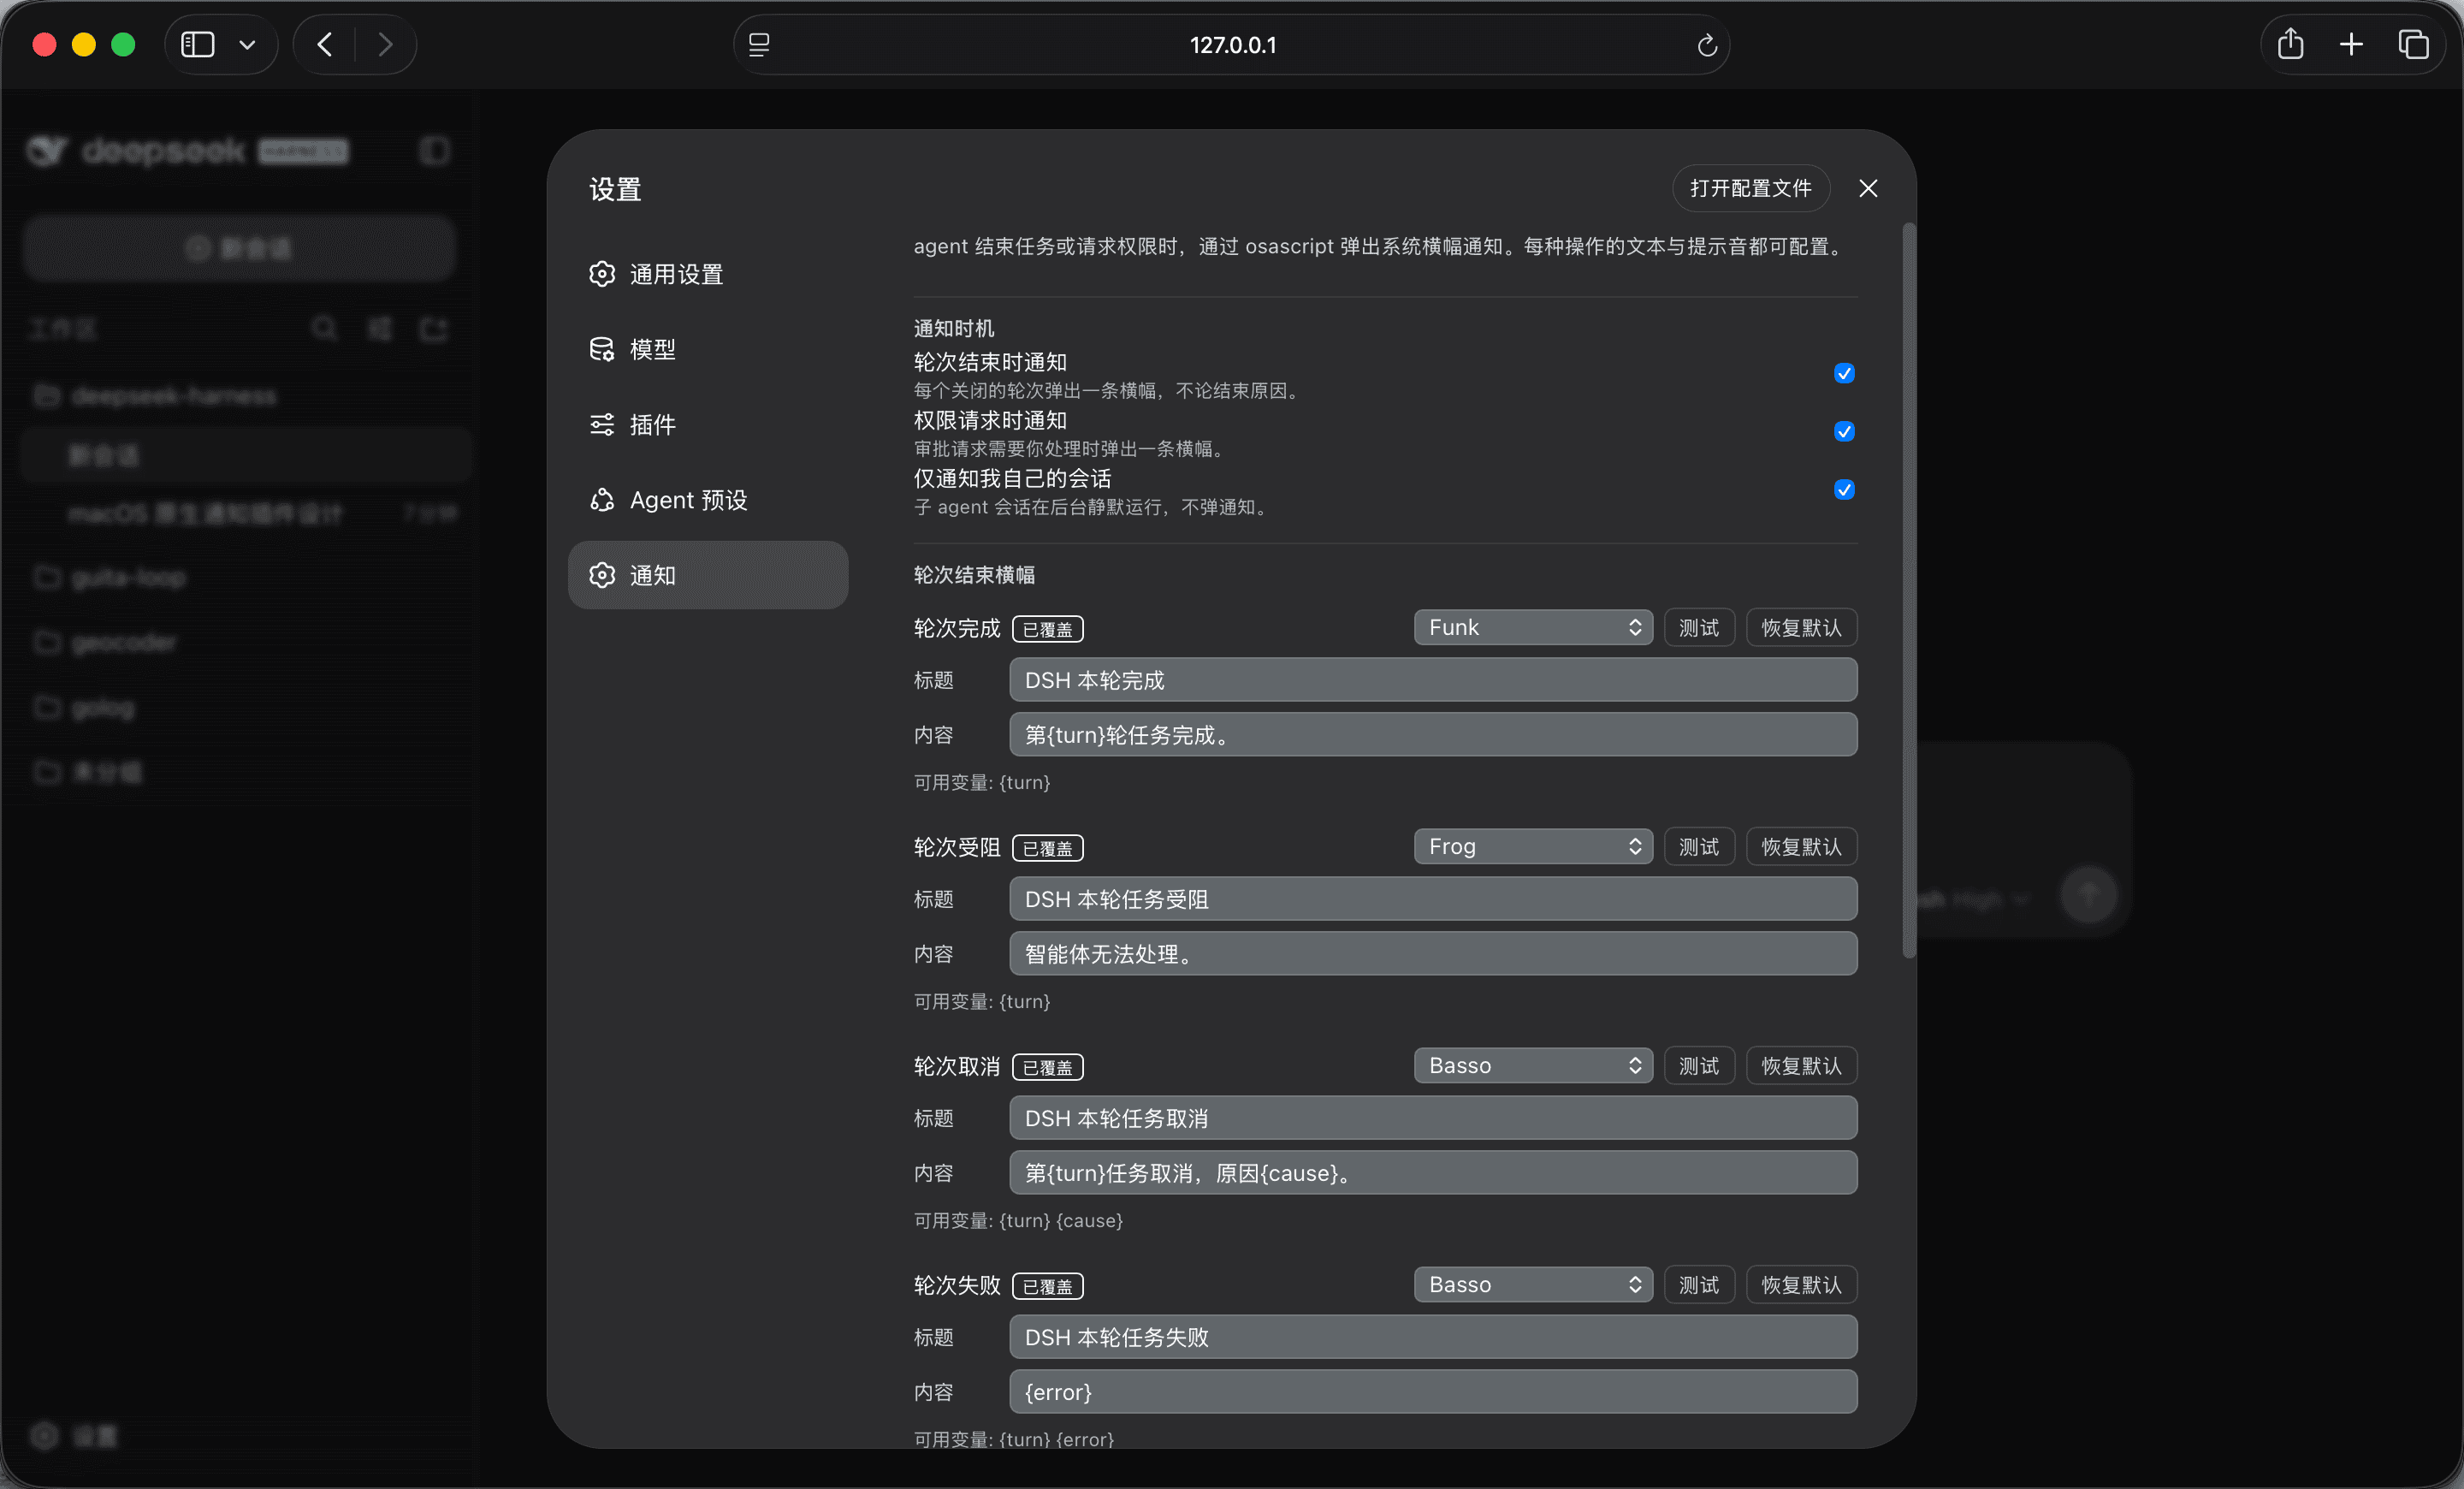2464x1489 pixels.
Task: Open the 插件 settings section
Action: point(708,424)
